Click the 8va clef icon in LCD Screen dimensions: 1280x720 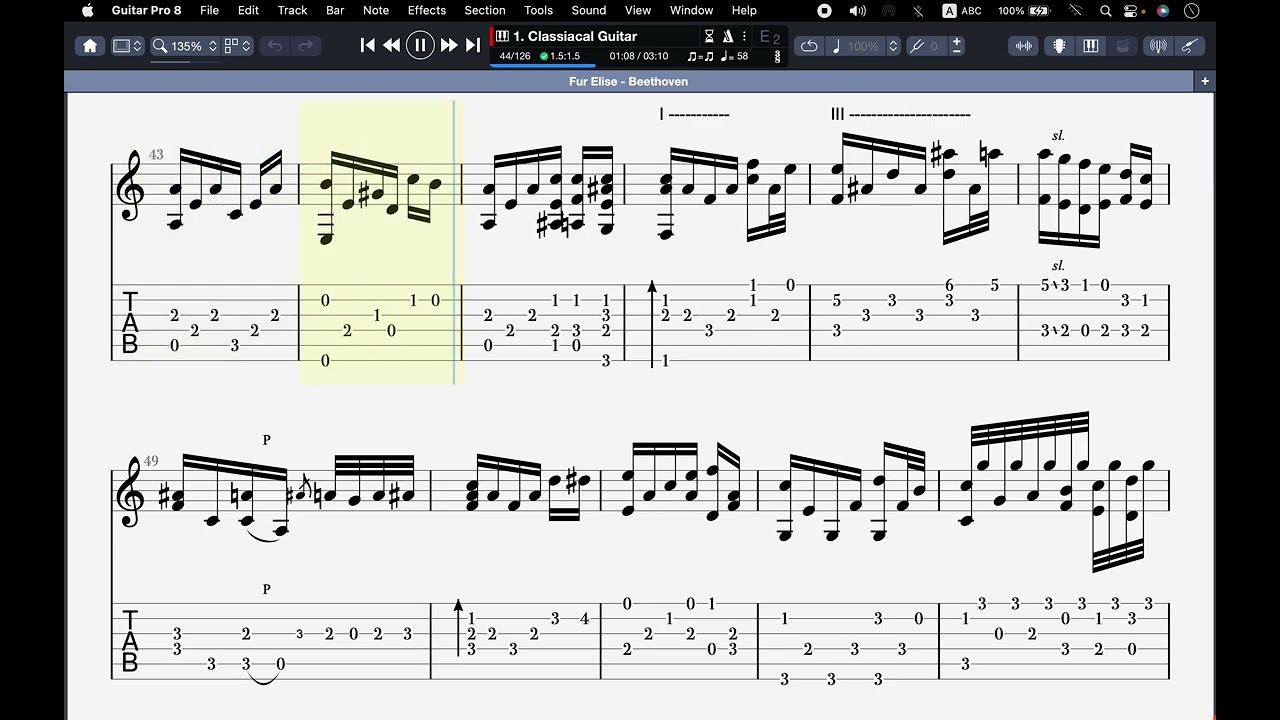pyautogui.click(x=778, y=57)
